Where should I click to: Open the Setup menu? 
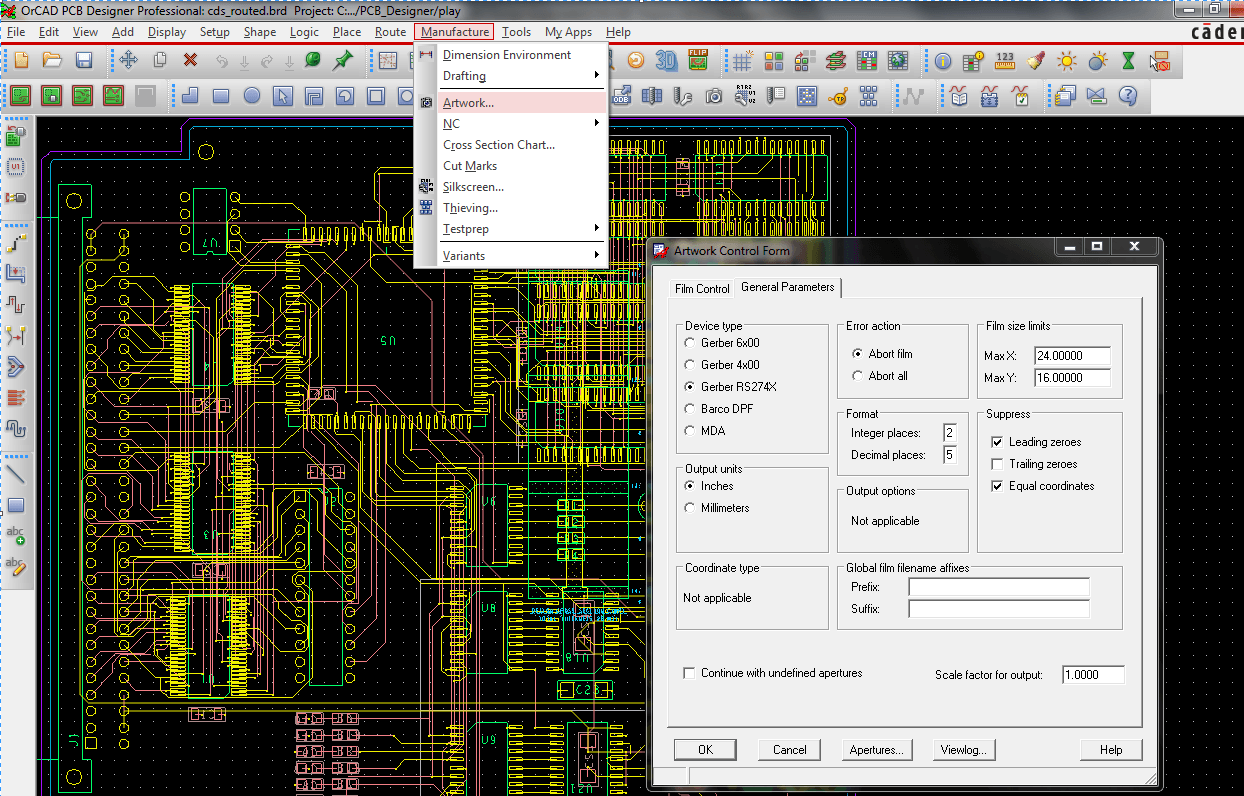(215, 32)
